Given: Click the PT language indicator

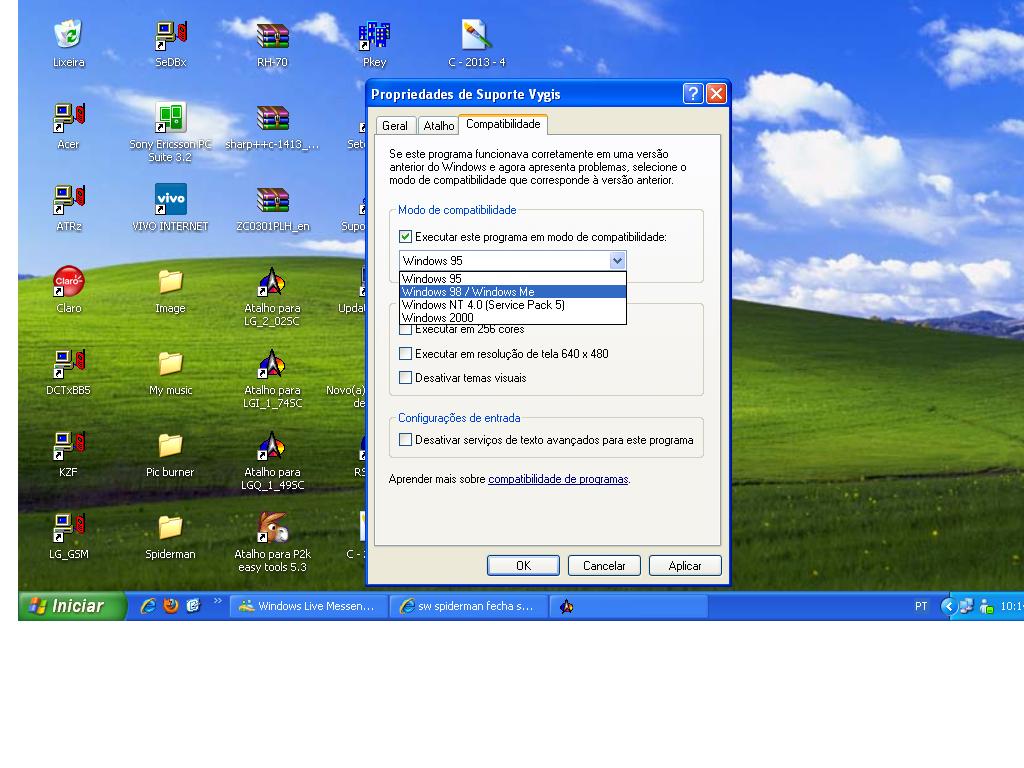Looking at the screenshot, I should (x=921, y=606).
